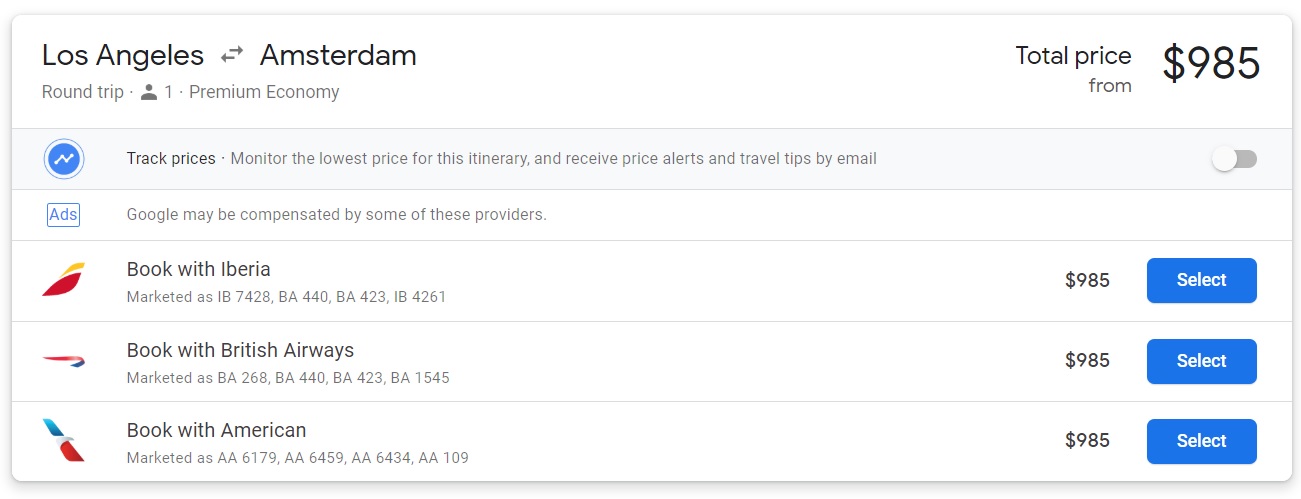Image resolution: width=1301 pixels, height=499 pixels.
Task: Enable the Track prices toggle
Action: (x=1234, y=159)
